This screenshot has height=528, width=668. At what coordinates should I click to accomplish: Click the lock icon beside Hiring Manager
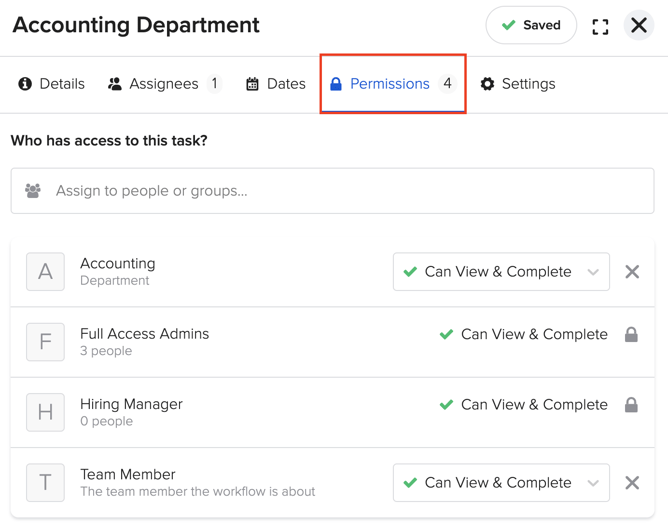(x=631, y=405)
